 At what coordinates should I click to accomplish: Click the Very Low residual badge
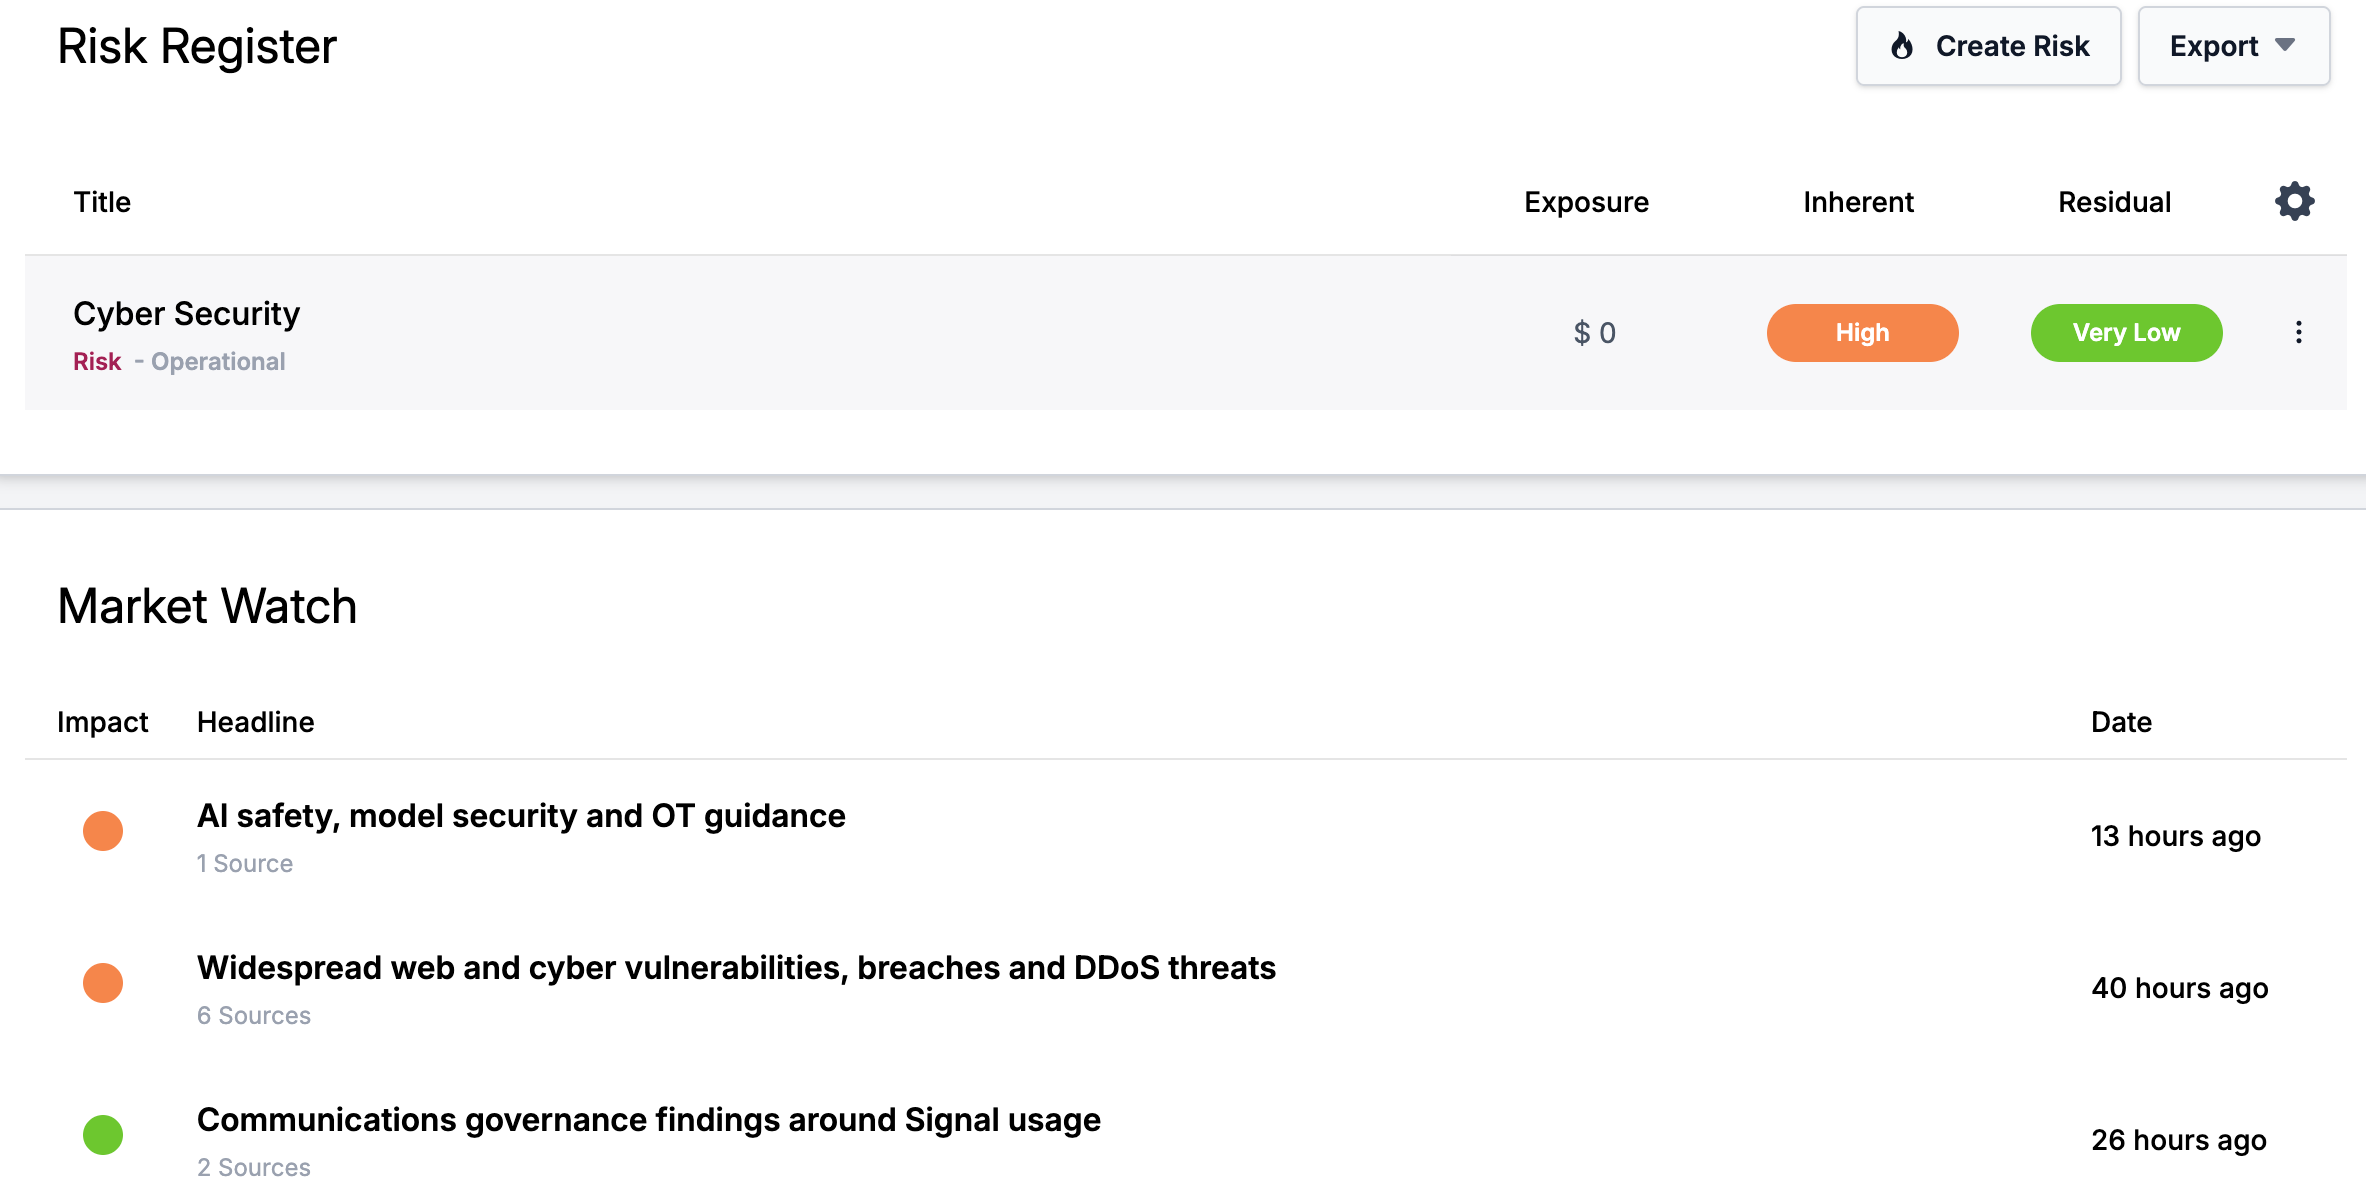tap(2126, 333)
